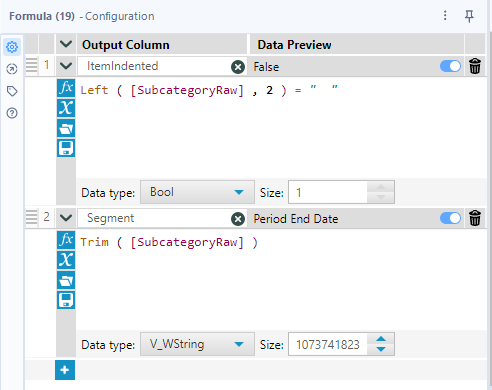Click the False preview value
Image resolution: width=492 pixels, height=390 pixels.
(266, 67)
